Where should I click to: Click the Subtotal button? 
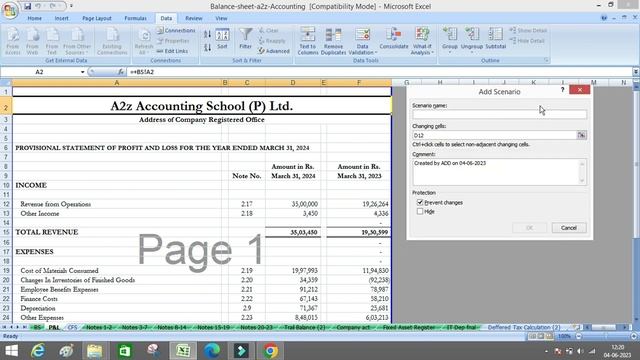click(496, 38)
